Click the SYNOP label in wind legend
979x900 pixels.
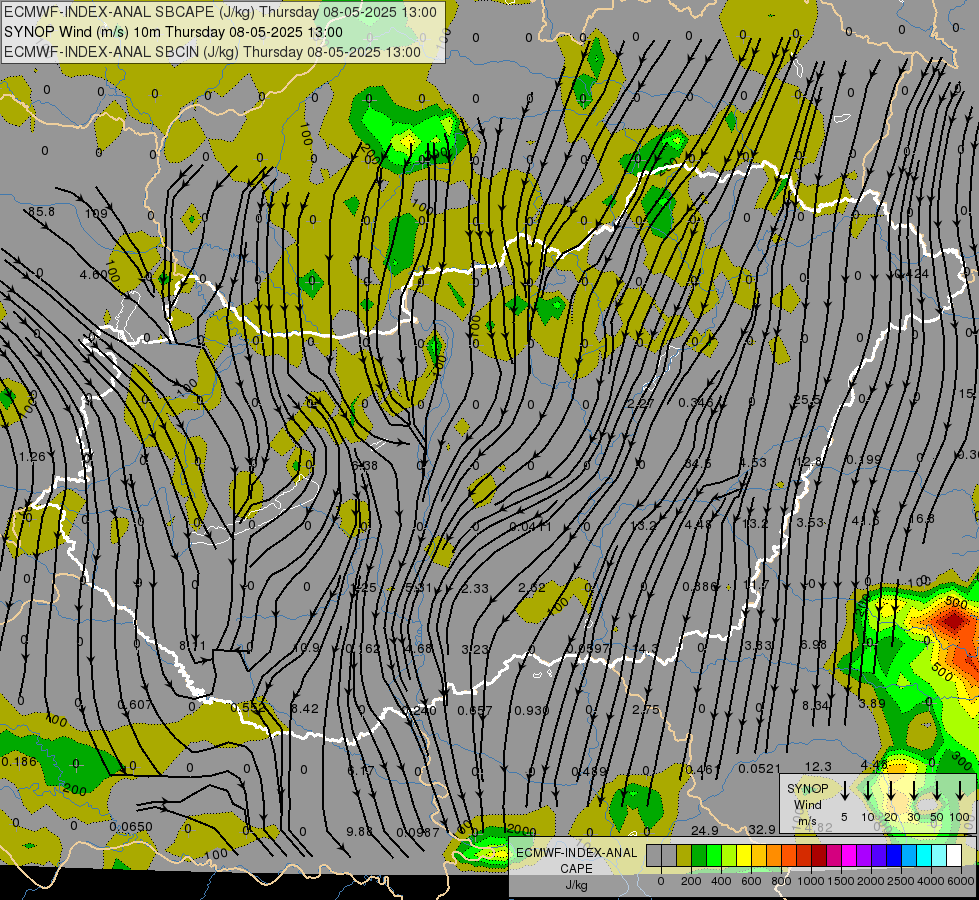807,789
